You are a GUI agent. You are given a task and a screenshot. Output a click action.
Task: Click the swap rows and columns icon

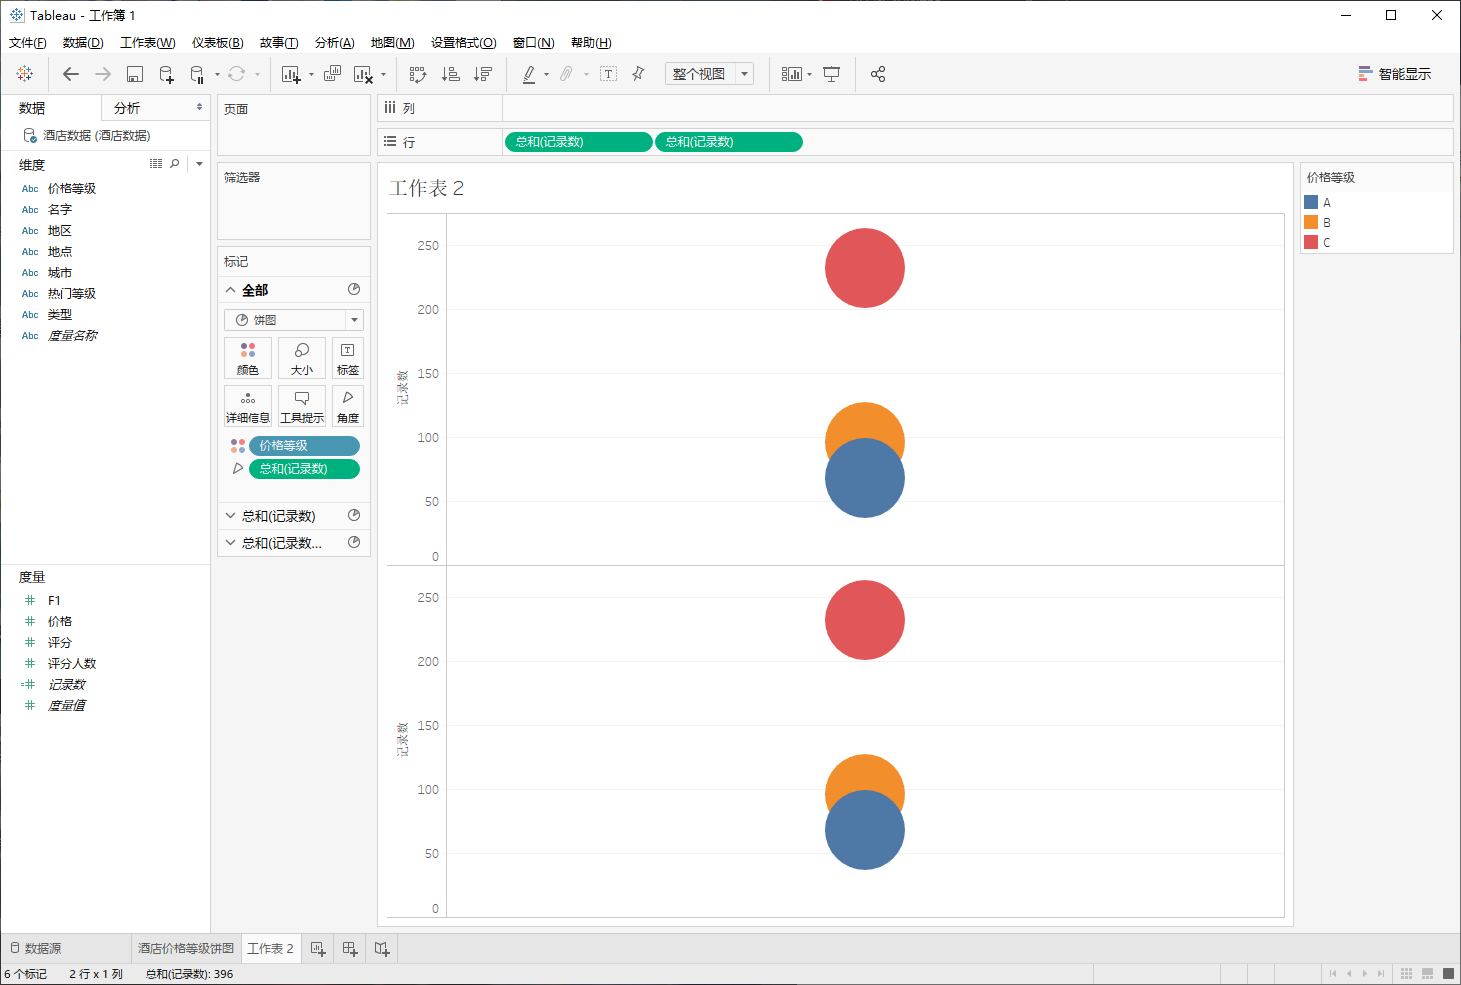pyautogui.click(x=418, y=74)
